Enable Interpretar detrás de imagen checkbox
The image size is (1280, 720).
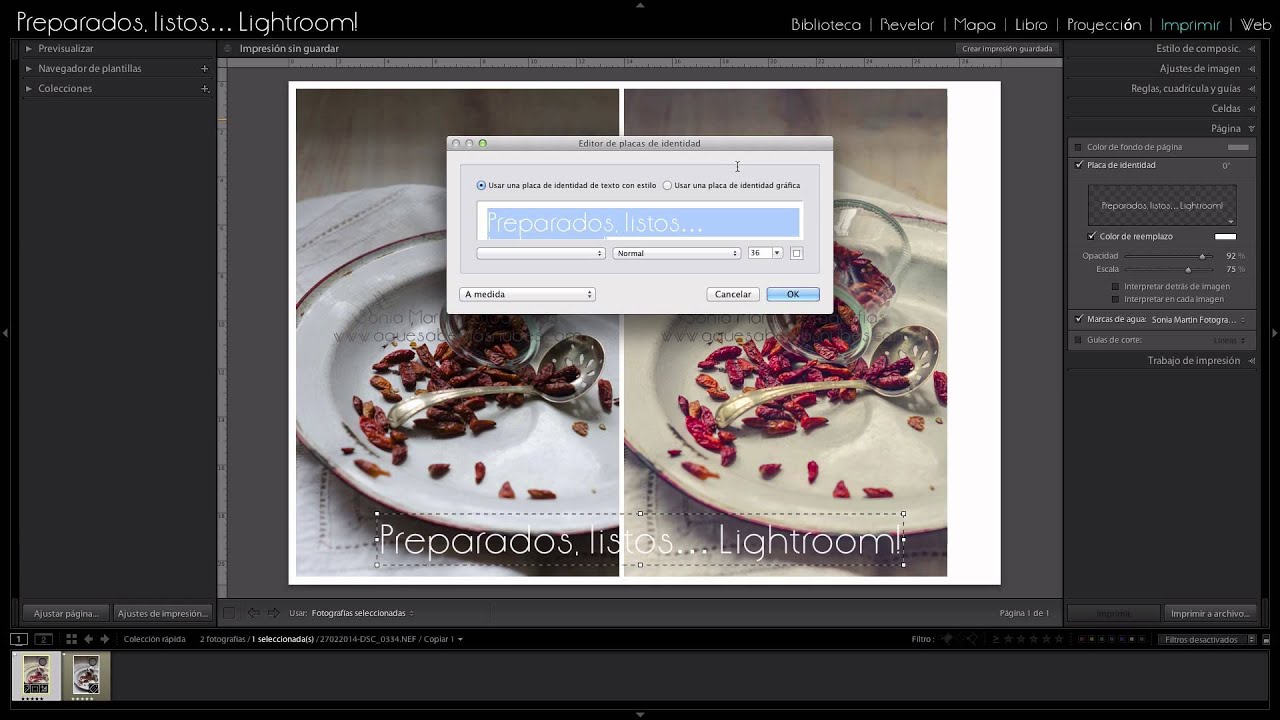(x=1116, y=286)
